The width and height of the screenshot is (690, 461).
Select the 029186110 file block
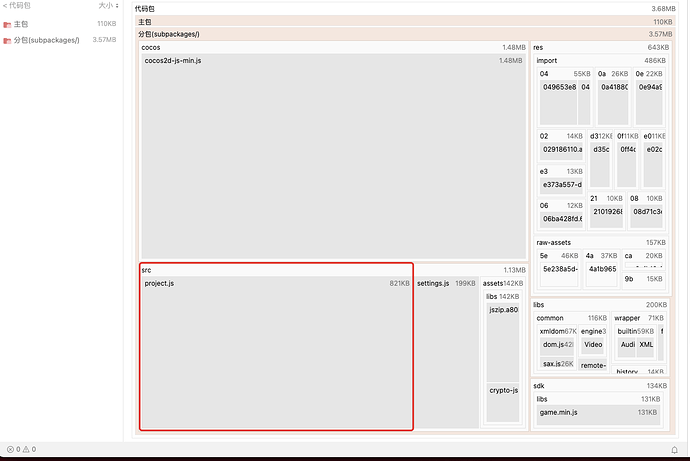click(561, 151)
